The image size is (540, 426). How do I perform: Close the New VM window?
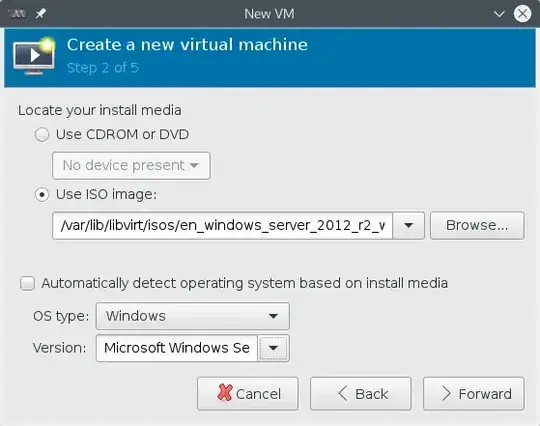pyautogui.click(x=522, y=14)
